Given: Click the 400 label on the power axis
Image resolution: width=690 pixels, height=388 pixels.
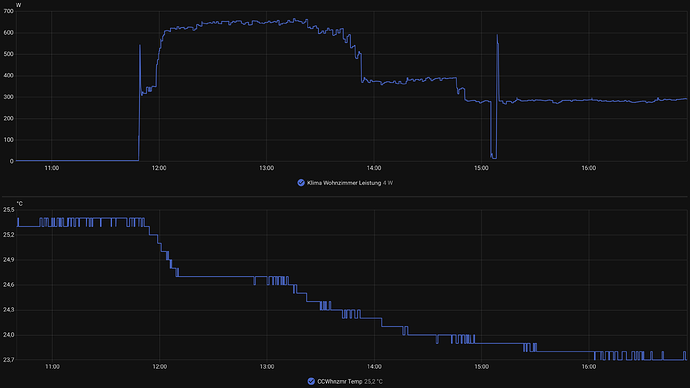Looking at the screenshot, I should coord(8,76).
